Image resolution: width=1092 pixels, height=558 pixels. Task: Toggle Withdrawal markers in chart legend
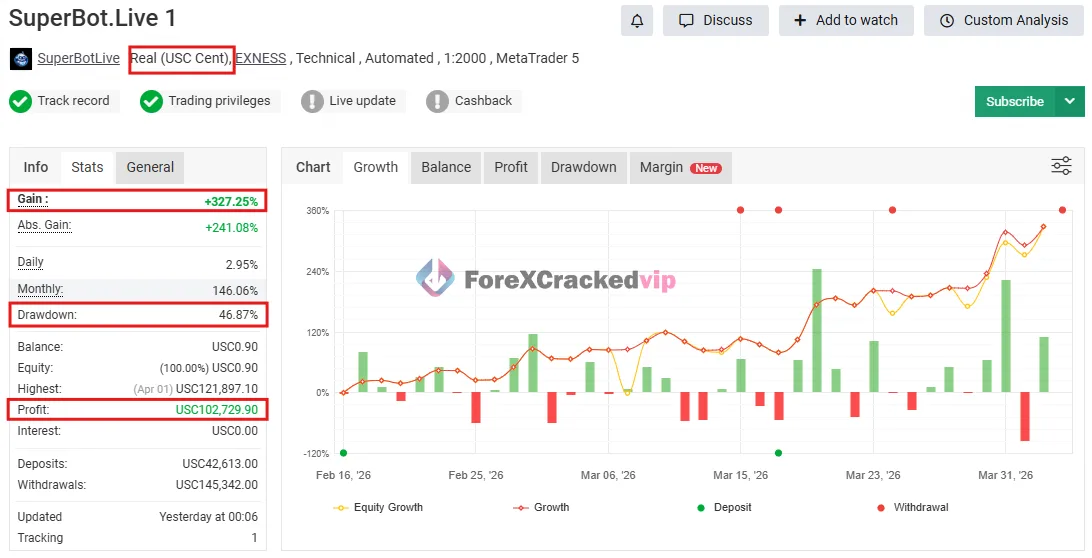tap(911, 508)
